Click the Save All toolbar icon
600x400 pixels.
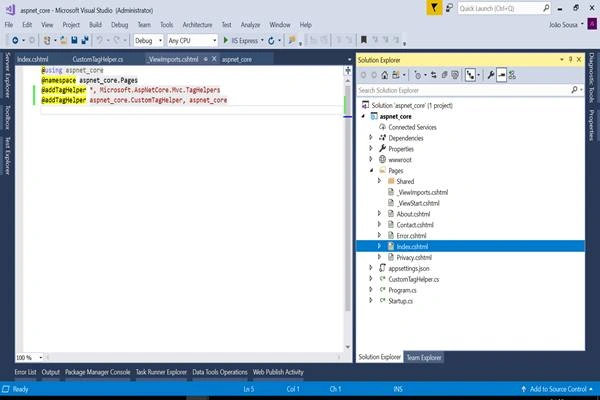85,40
